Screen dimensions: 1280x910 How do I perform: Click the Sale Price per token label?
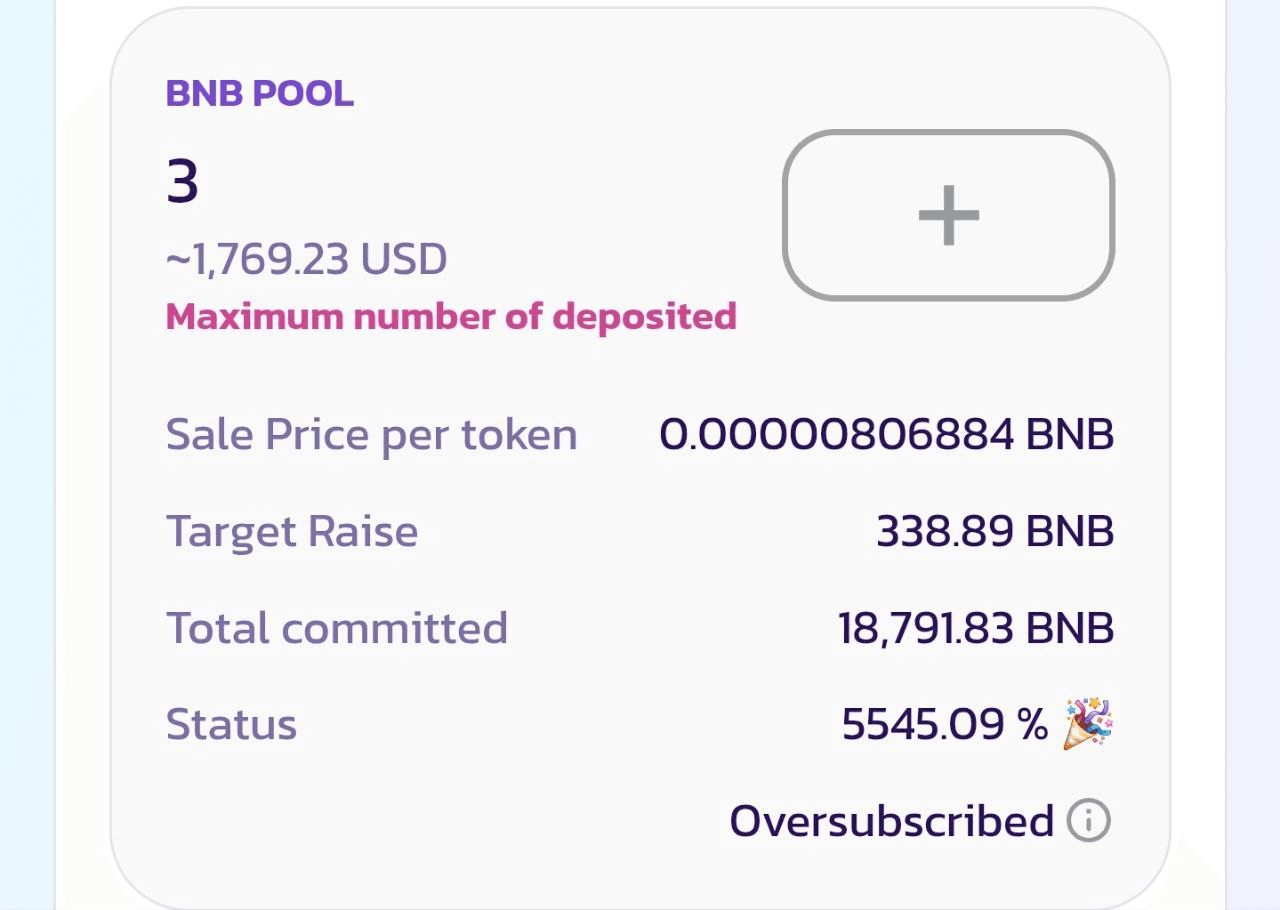click(371, 435)
